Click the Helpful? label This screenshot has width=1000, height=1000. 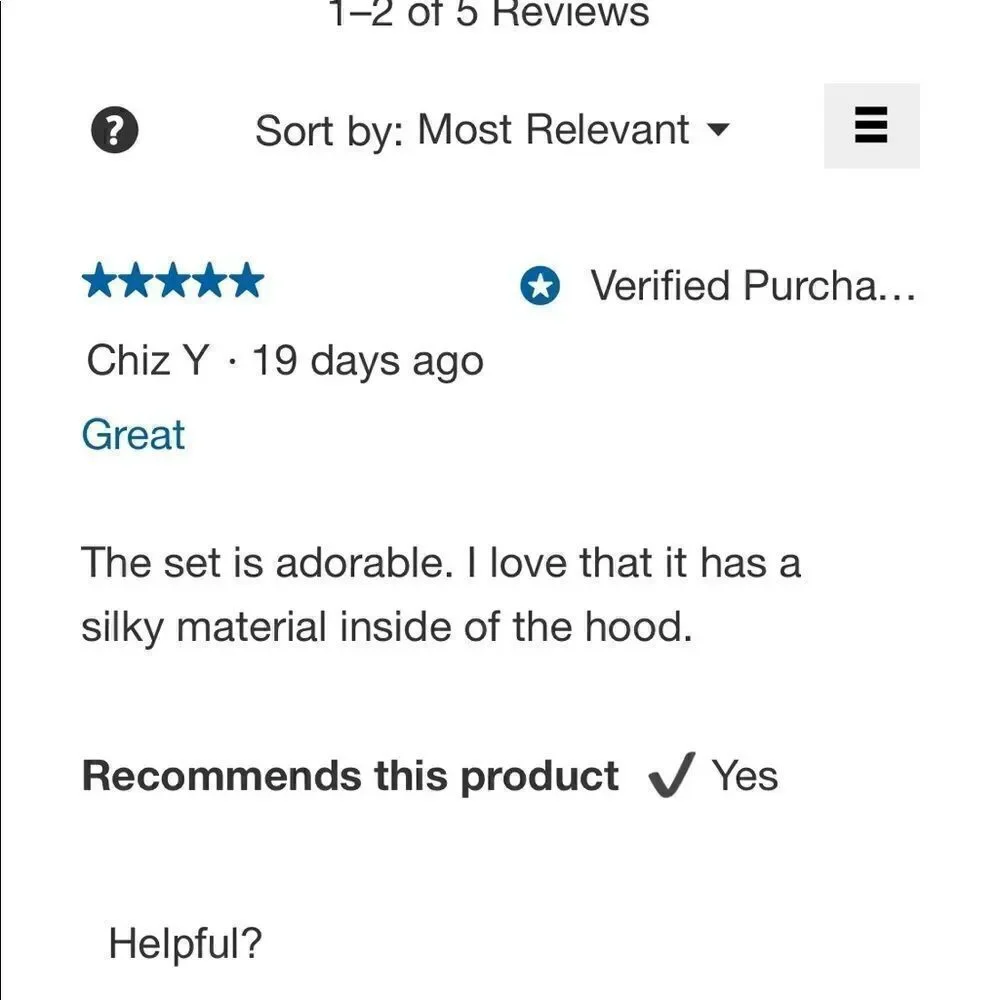185,943
